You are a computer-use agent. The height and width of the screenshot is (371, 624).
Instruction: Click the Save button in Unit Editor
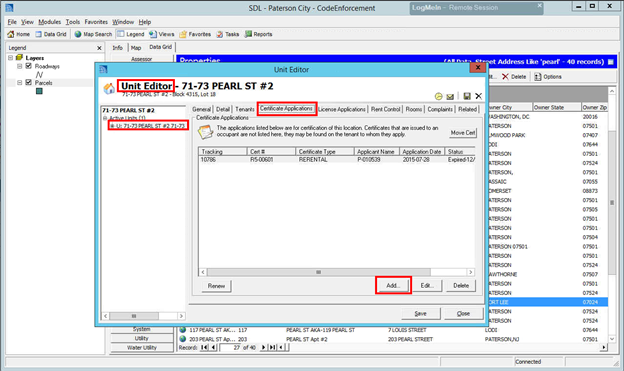(x=420, y=313)
